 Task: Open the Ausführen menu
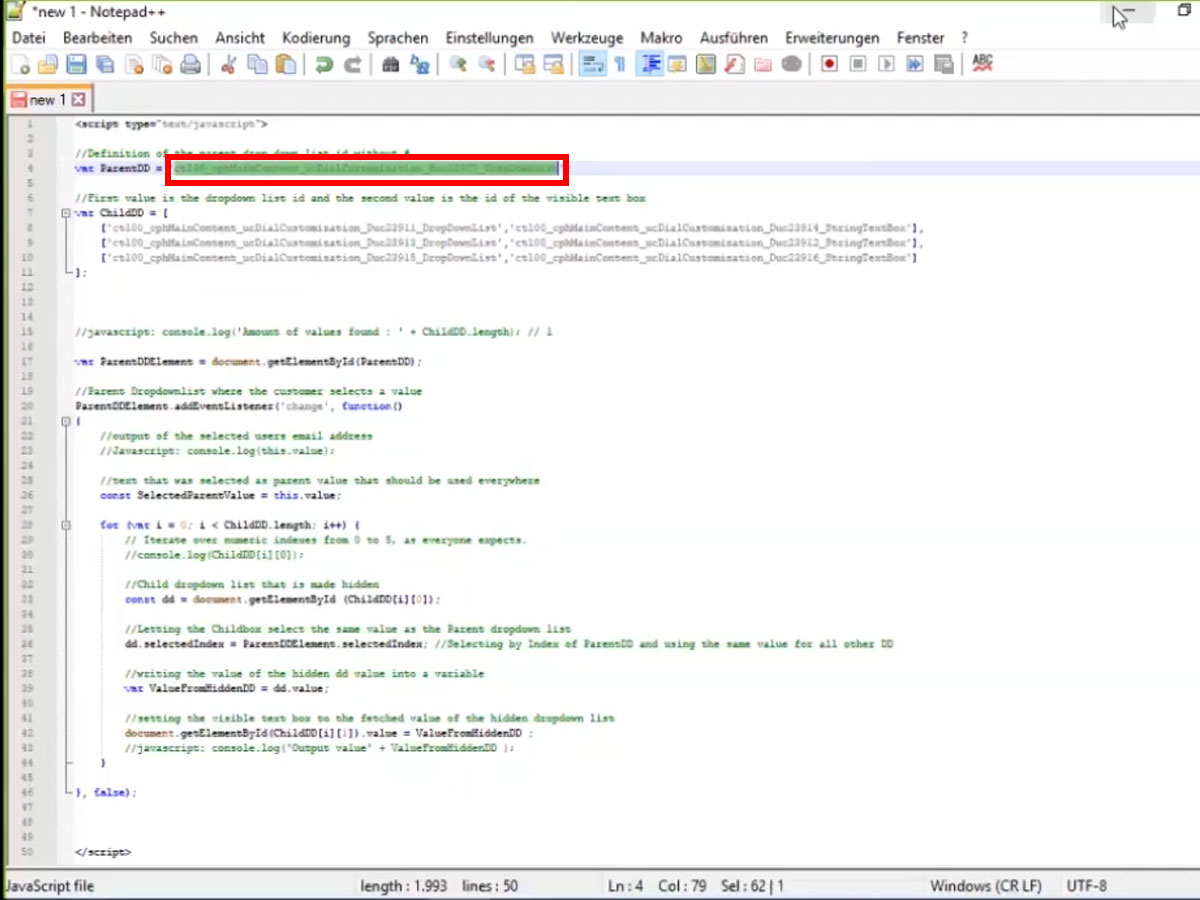click(x=734, y=38)
